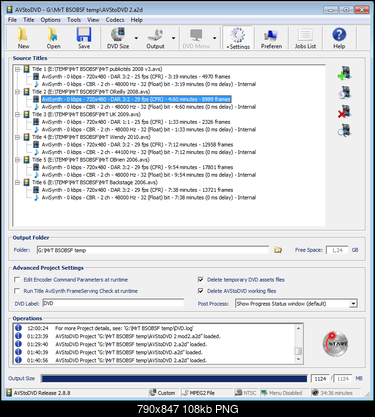Click the DVD Size toolbar icon
The width and height of the screenshot is (375, 417).
[x=118, y=35]
